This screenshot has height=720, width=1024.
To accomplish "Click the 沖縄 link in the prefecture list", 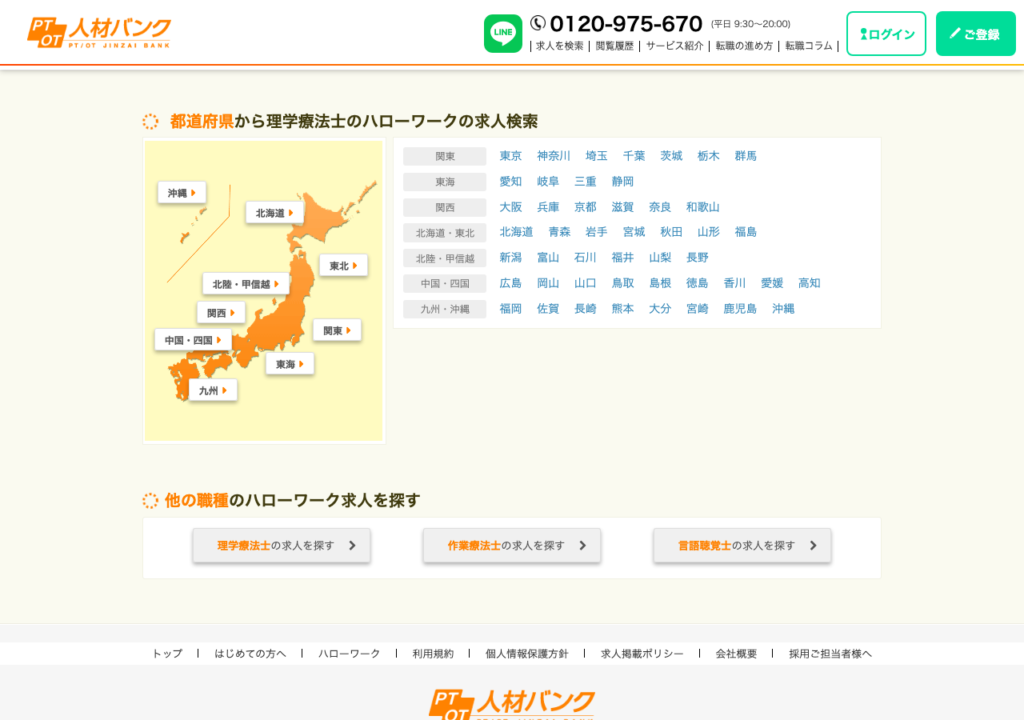I will click(783, 308).
